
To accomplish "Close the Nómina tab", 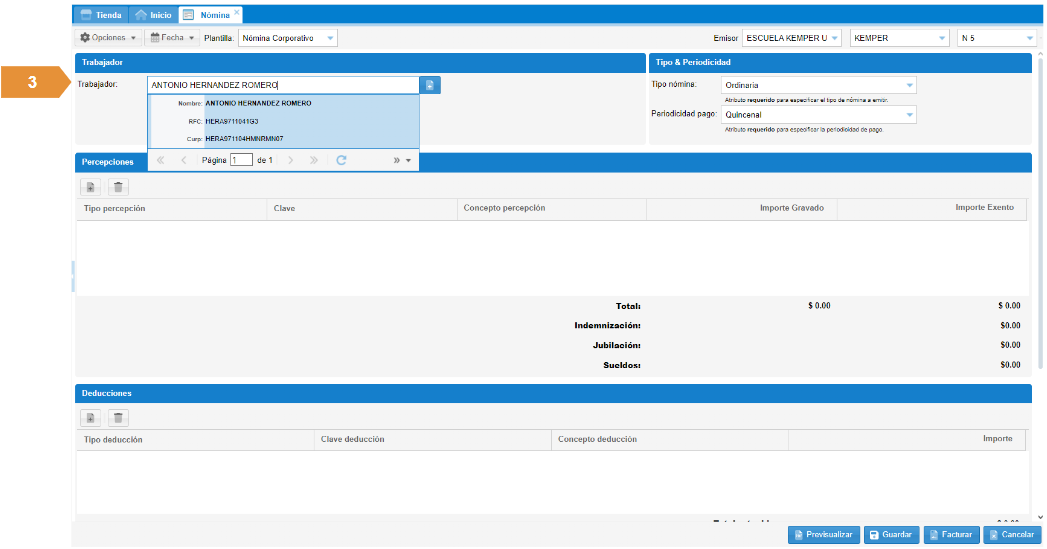I will tap(237, 13).
